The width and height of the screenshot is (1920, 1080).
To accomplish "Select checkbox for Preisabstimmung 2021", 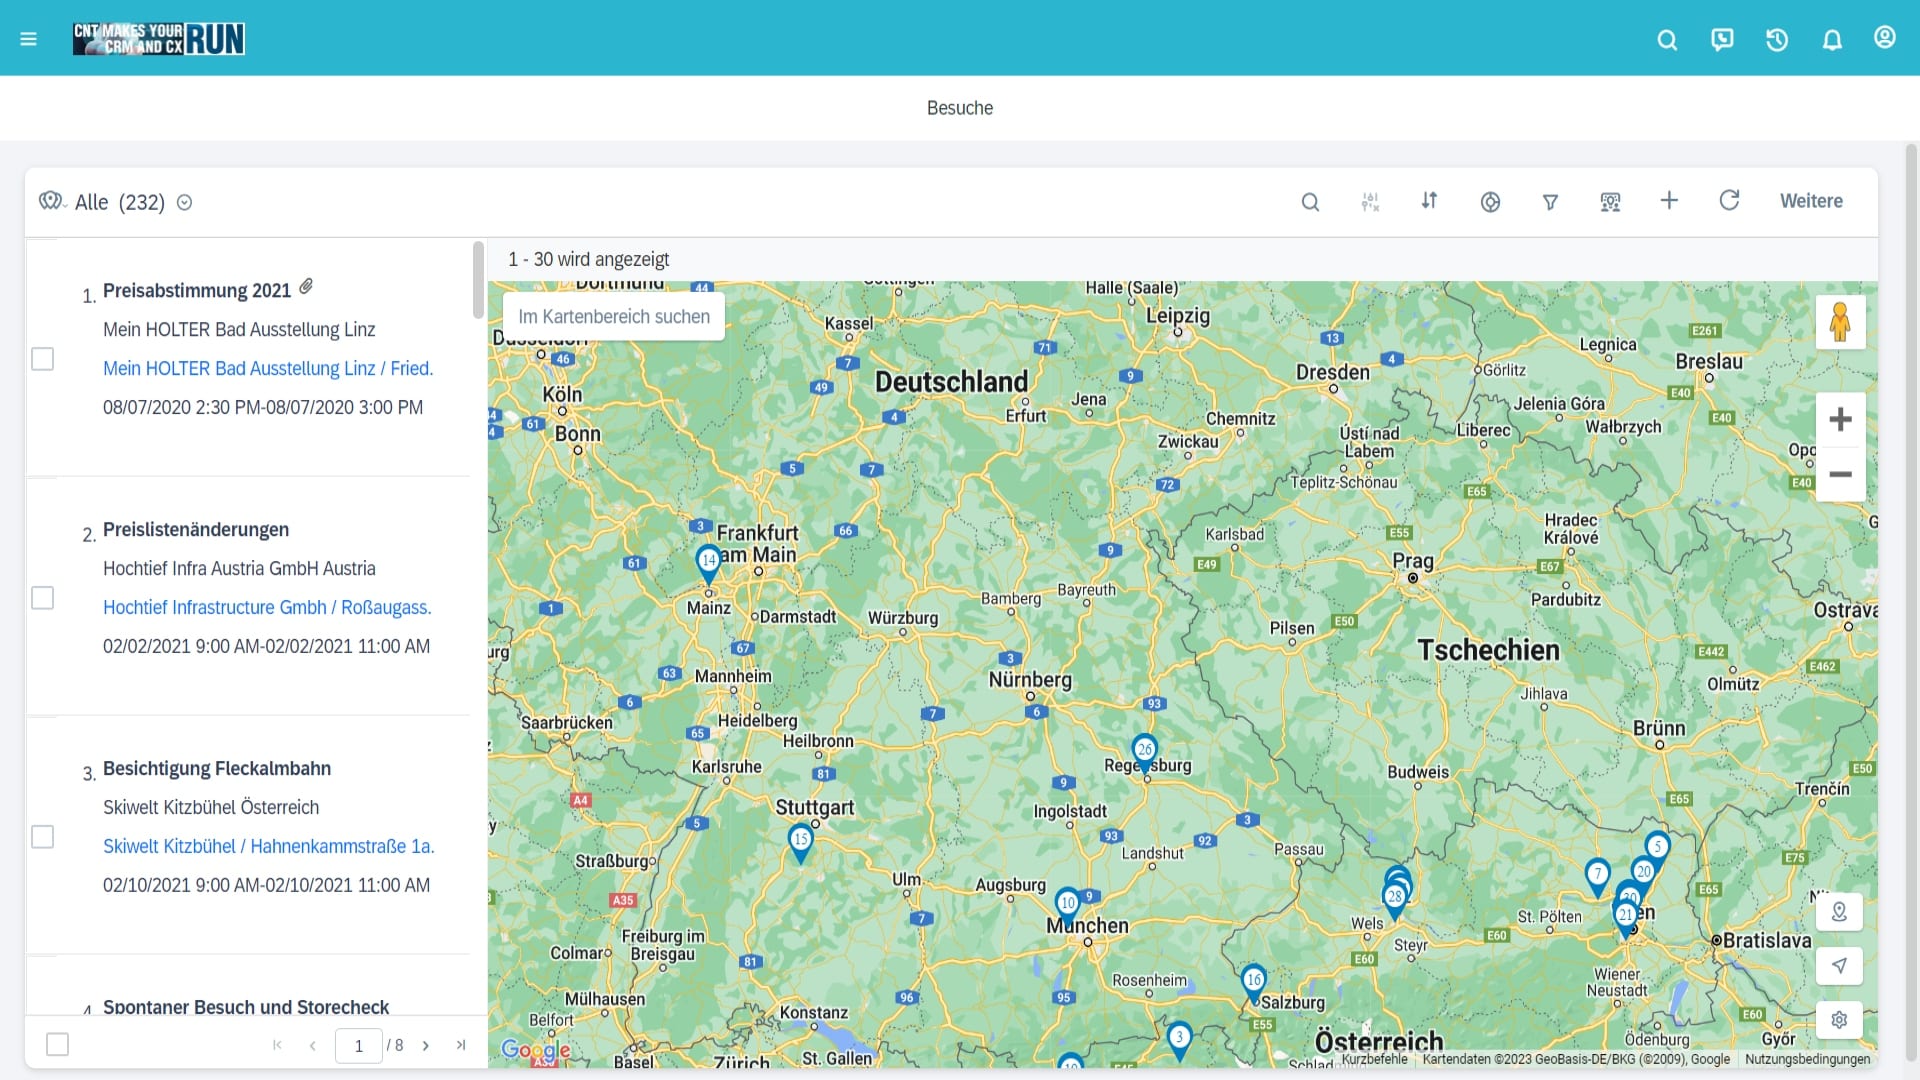I will (x=42, y=359).
